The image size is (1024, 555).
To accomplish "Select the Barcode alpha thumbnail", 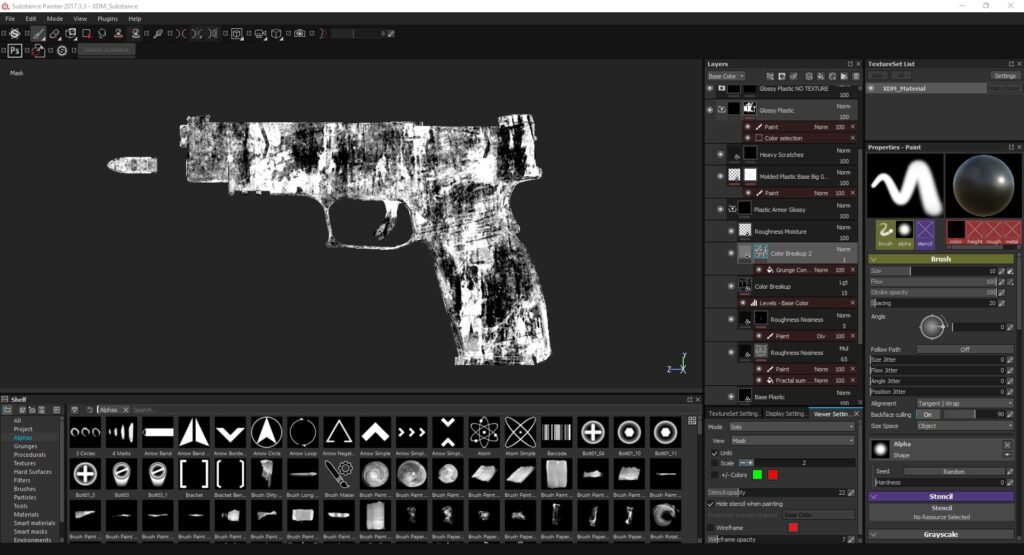I will 556,432.
